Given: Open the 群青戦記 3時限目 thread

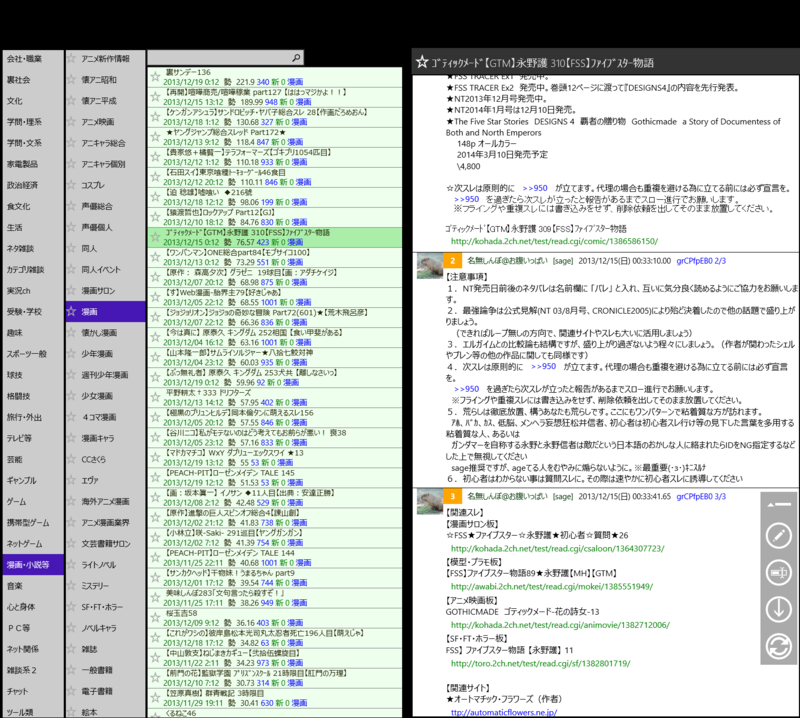Looking at the screenshot, I should tap(274, 698).
